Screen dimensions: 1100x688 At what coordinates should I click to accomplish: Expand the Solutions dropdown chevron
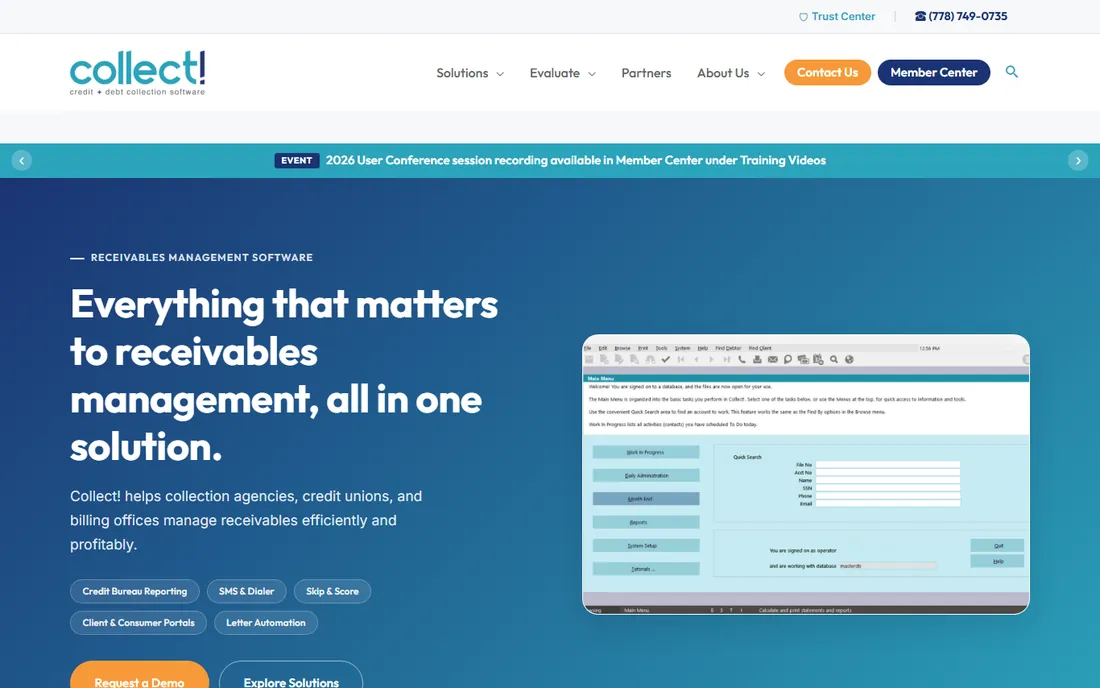[x=500, y=74]
